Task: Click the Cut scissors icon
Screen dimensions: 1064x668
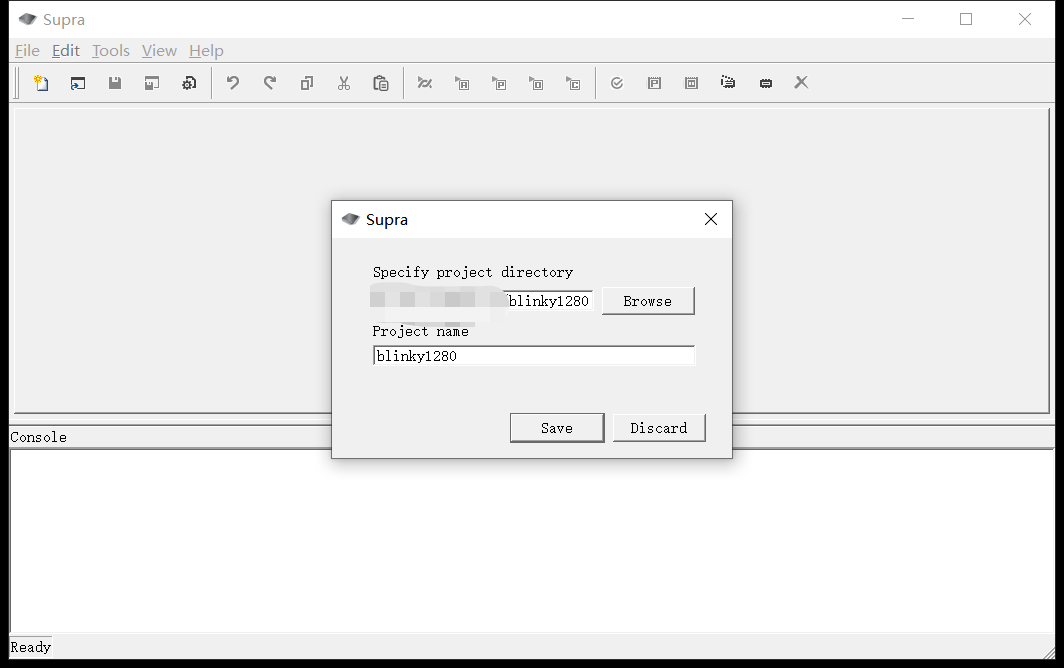Action: coord(344,83)
